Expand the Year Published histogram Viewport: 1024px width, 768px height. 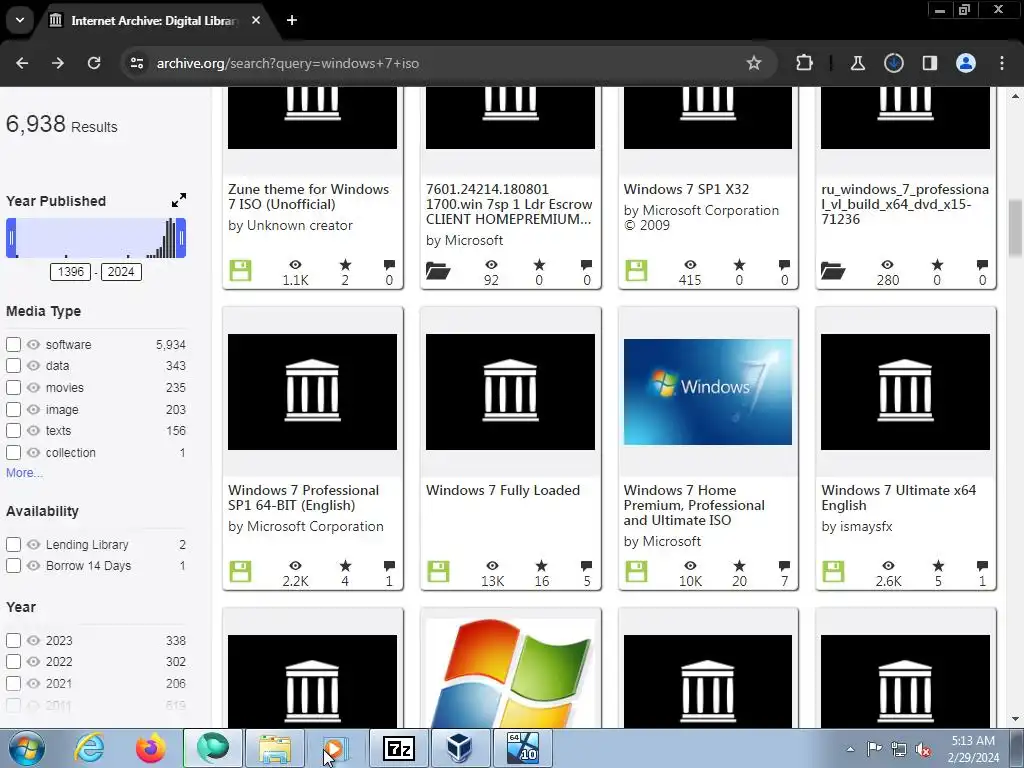click(x=179, y=200)
